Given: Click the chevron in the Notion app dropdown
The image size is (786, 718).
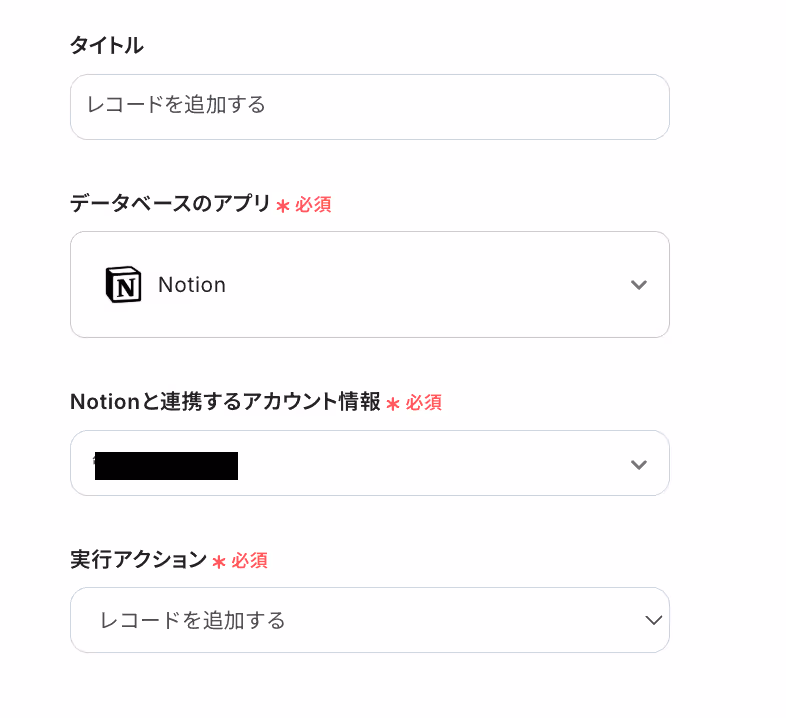Looking at the screenshot, I should tap(639, 285).
